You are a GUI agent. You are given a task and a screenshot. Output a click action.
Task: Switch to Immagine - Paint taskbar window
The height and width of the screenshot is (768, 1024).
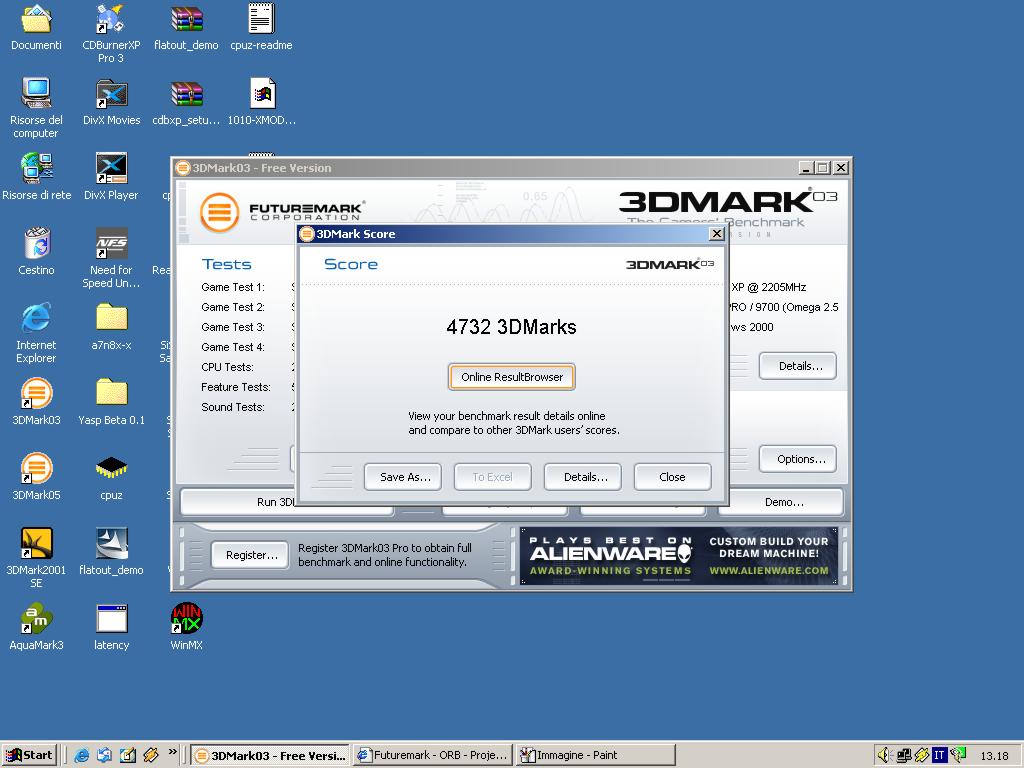595,756
